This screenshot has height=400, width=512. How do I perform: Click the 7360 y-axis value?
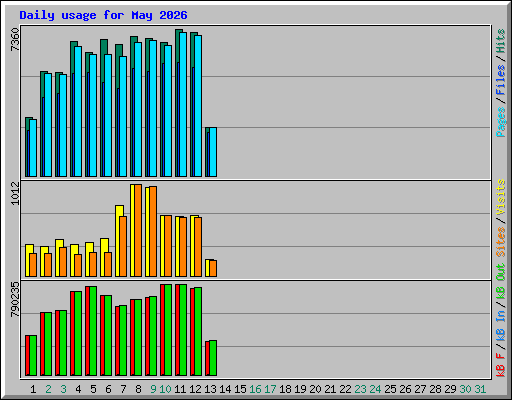15,40
